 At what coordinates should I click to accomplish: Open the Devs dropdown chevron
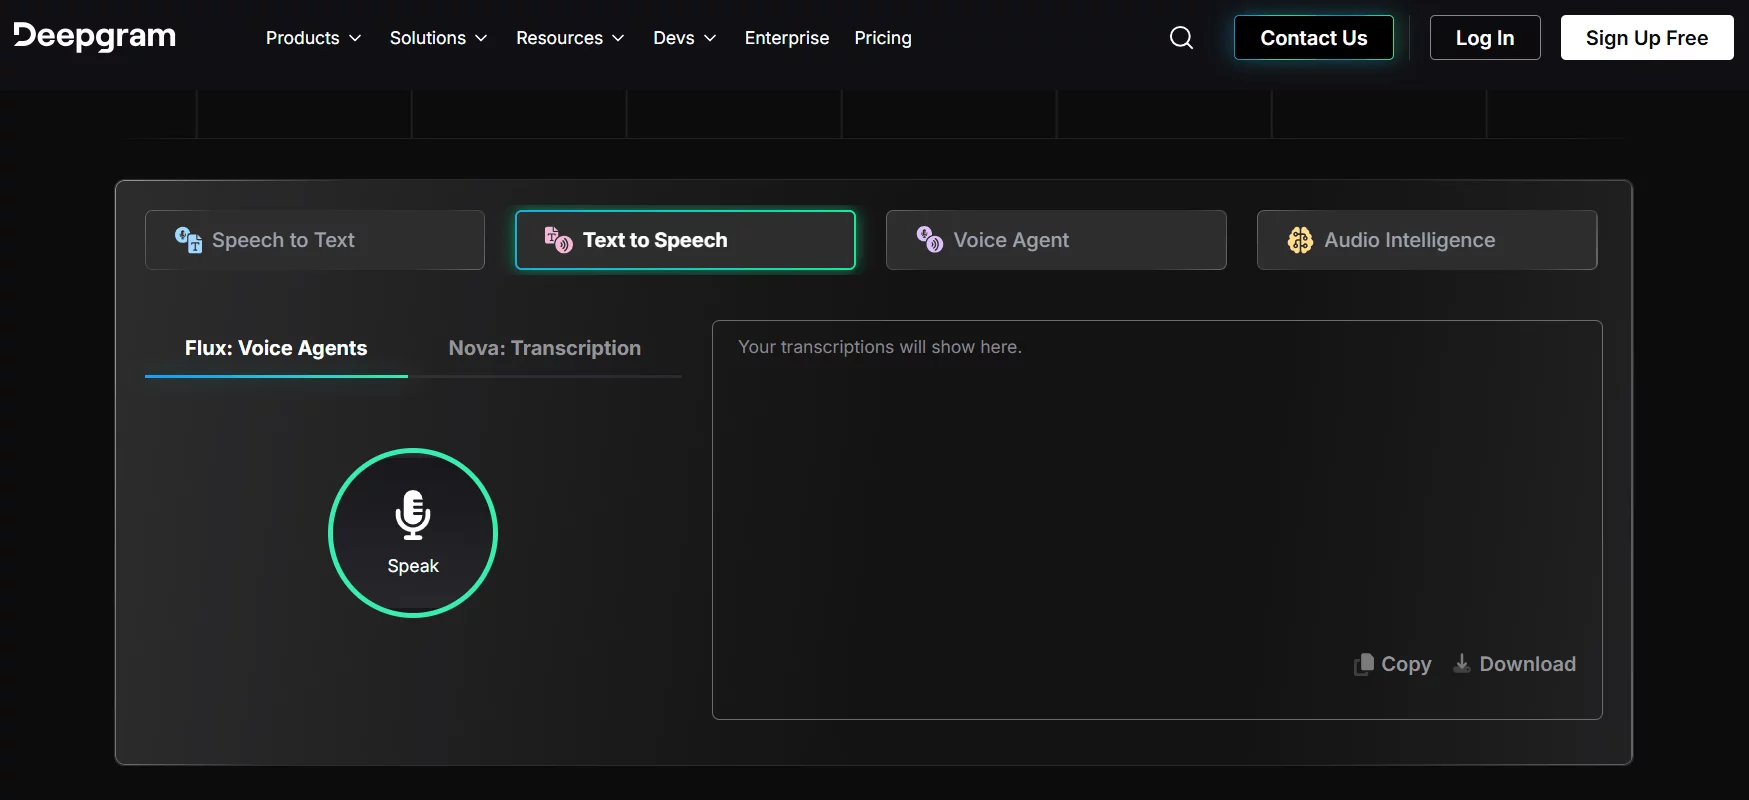710,38
